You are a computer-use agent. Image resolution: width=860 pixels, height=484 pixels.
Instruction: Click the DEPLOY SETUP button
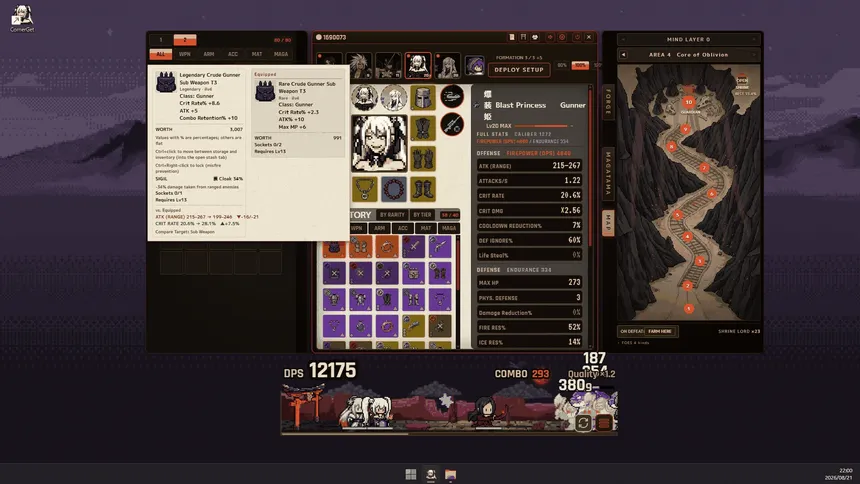click(x=519, y=70)
